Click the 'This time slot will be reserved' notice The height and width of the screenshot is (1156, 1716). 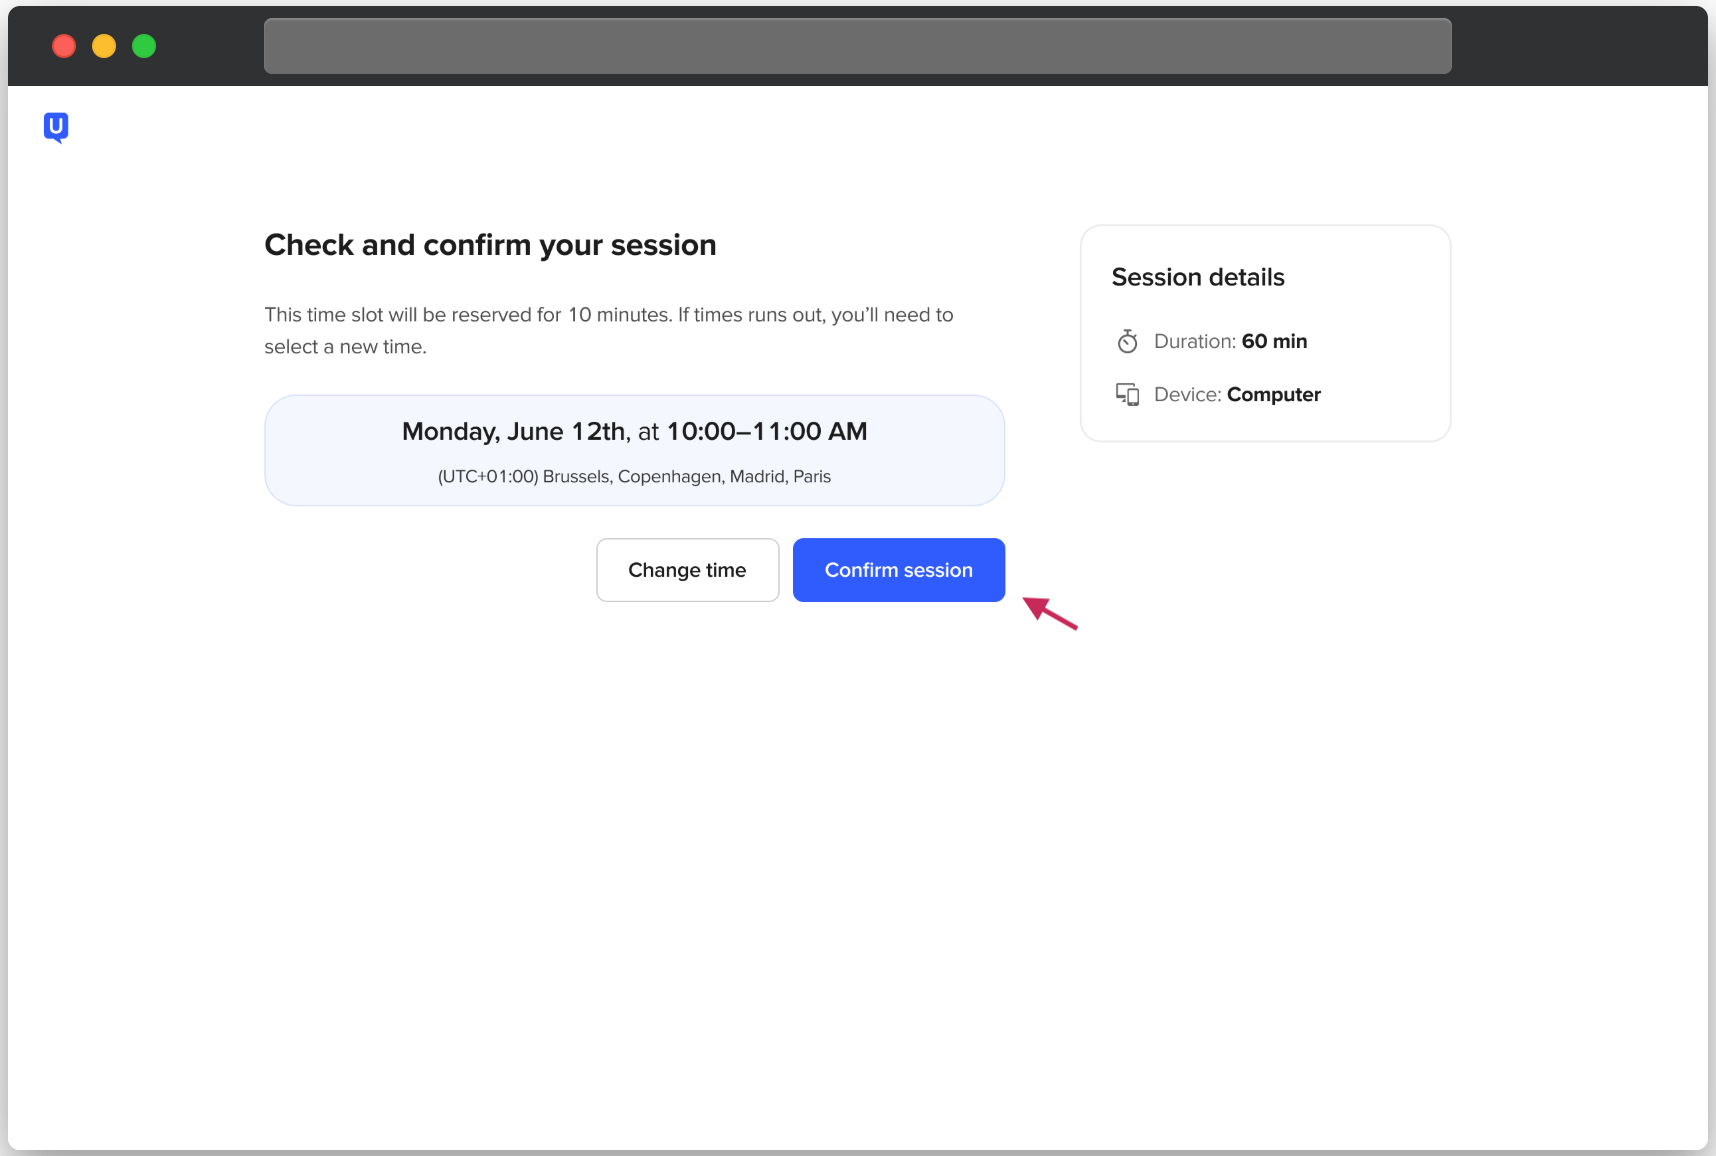pyautogui.click(x=609, y=330)
